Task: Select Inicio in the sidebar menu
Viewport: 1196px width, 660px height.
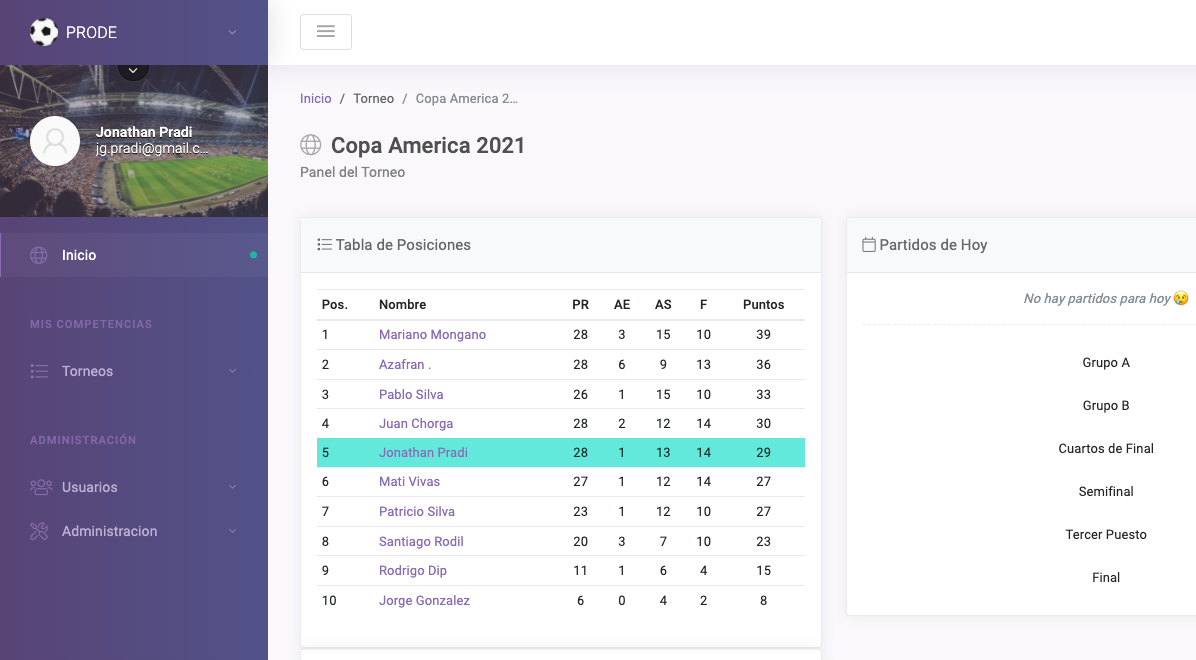Action: 79,255
